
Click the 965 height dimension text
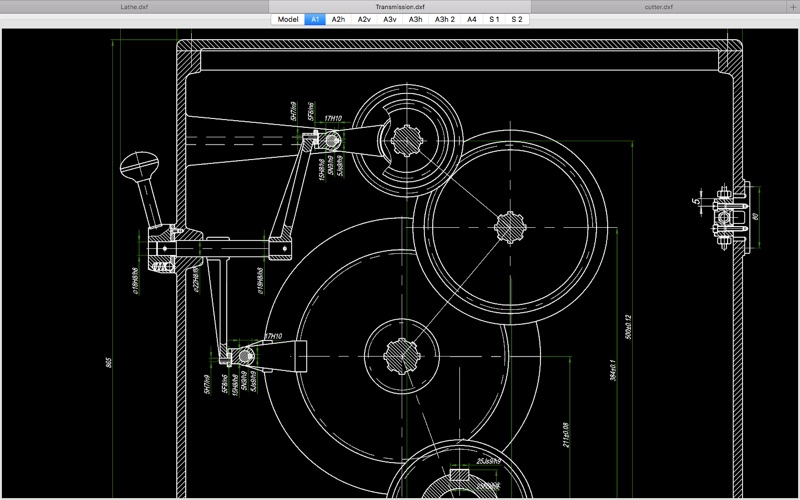(108, 363)
